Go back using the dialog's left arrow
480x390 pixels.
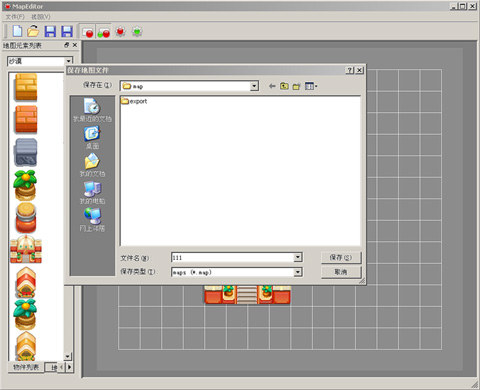tap(272, 86)
